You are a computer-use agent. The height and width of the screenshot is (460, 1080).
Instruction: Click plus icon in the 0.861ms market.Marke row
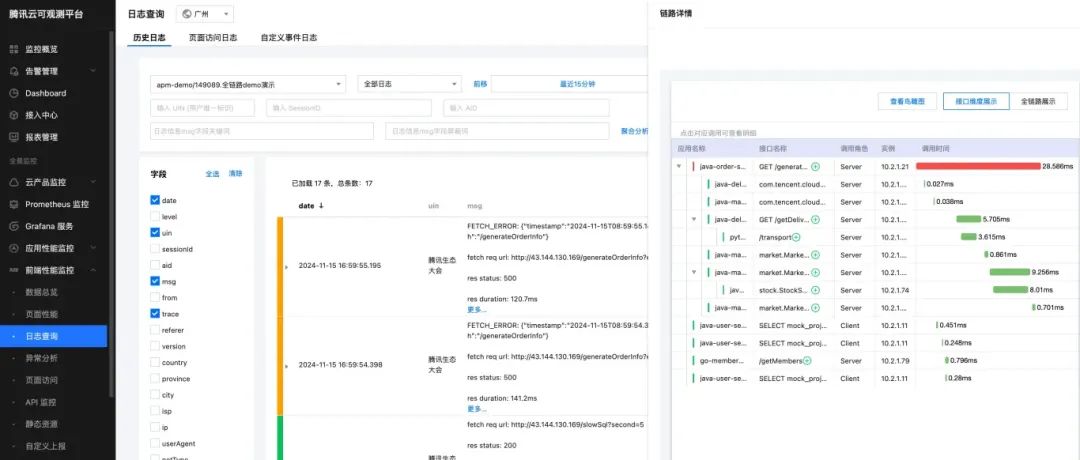pyautogui.click(x=815, y=255)
